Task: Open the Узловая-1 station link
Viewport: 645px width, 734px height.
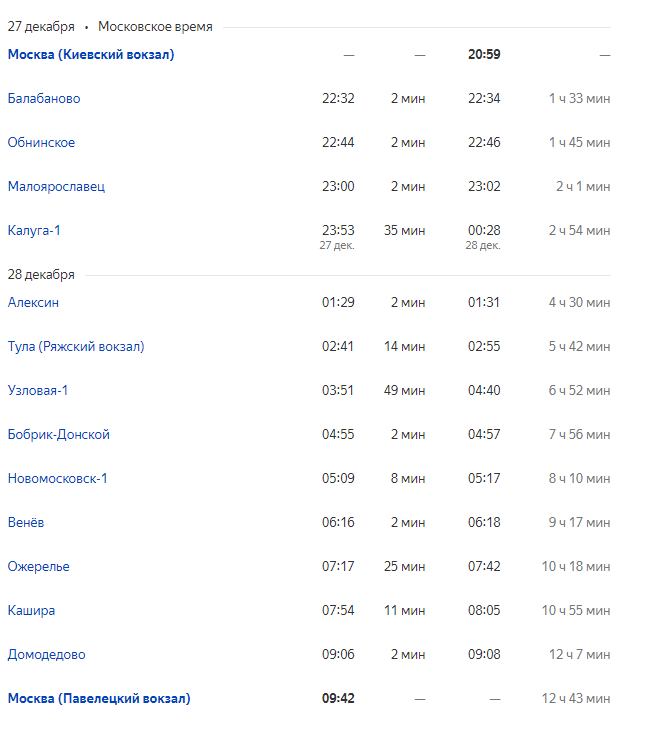Action: (x=38, y=391)
